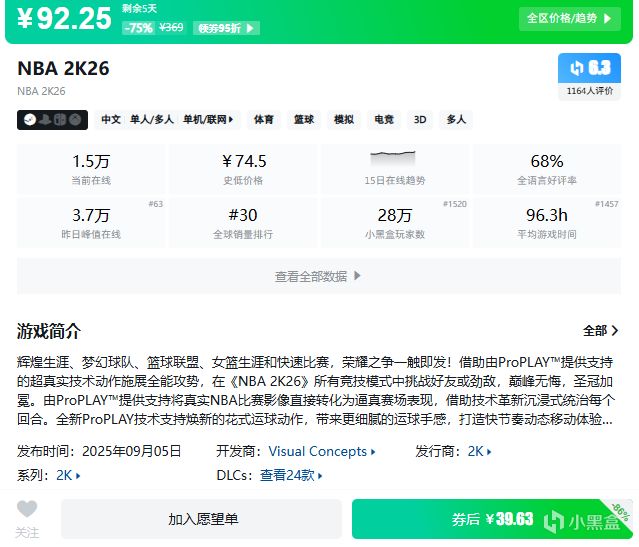Click the ¥92.25 current price
The width and height of the screenshot is (639, 547).
[x=64, y=18]
